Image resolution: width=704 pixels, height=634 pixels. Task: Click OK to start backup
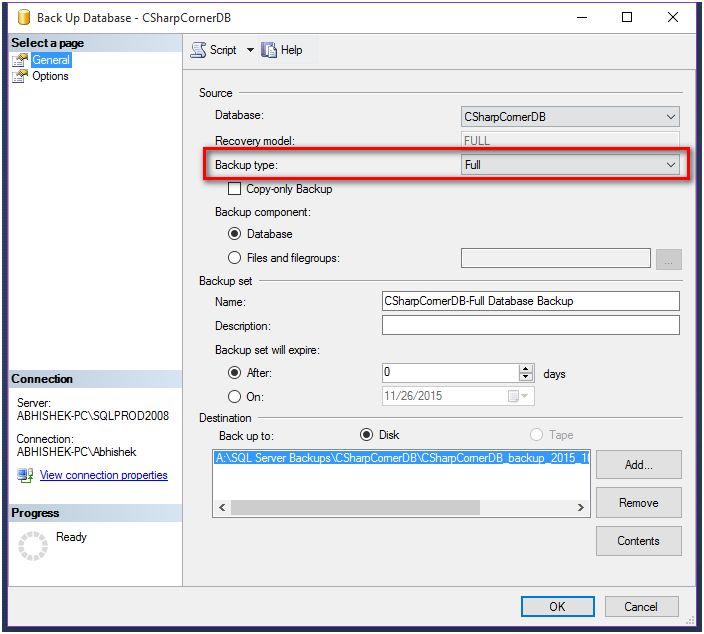(x=558, y=607)
